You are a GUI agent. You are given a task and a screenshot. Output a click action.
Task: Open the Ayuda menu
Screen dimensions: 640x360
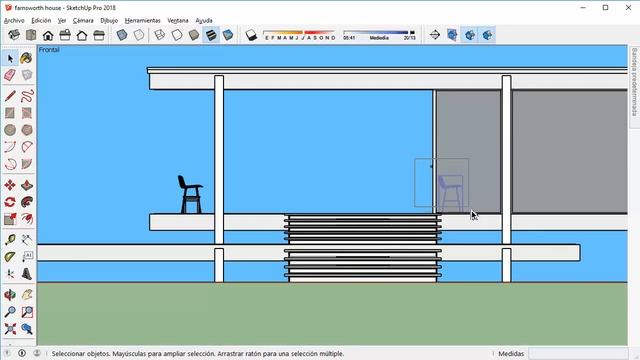coord(204,20)
